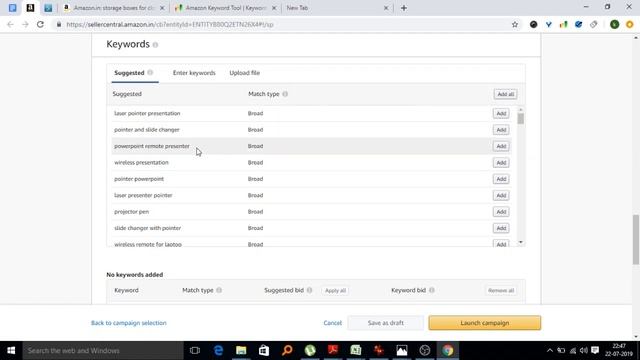View site security lock icon
The height and width of the screenshot is (360, 640).
[59, 24]
